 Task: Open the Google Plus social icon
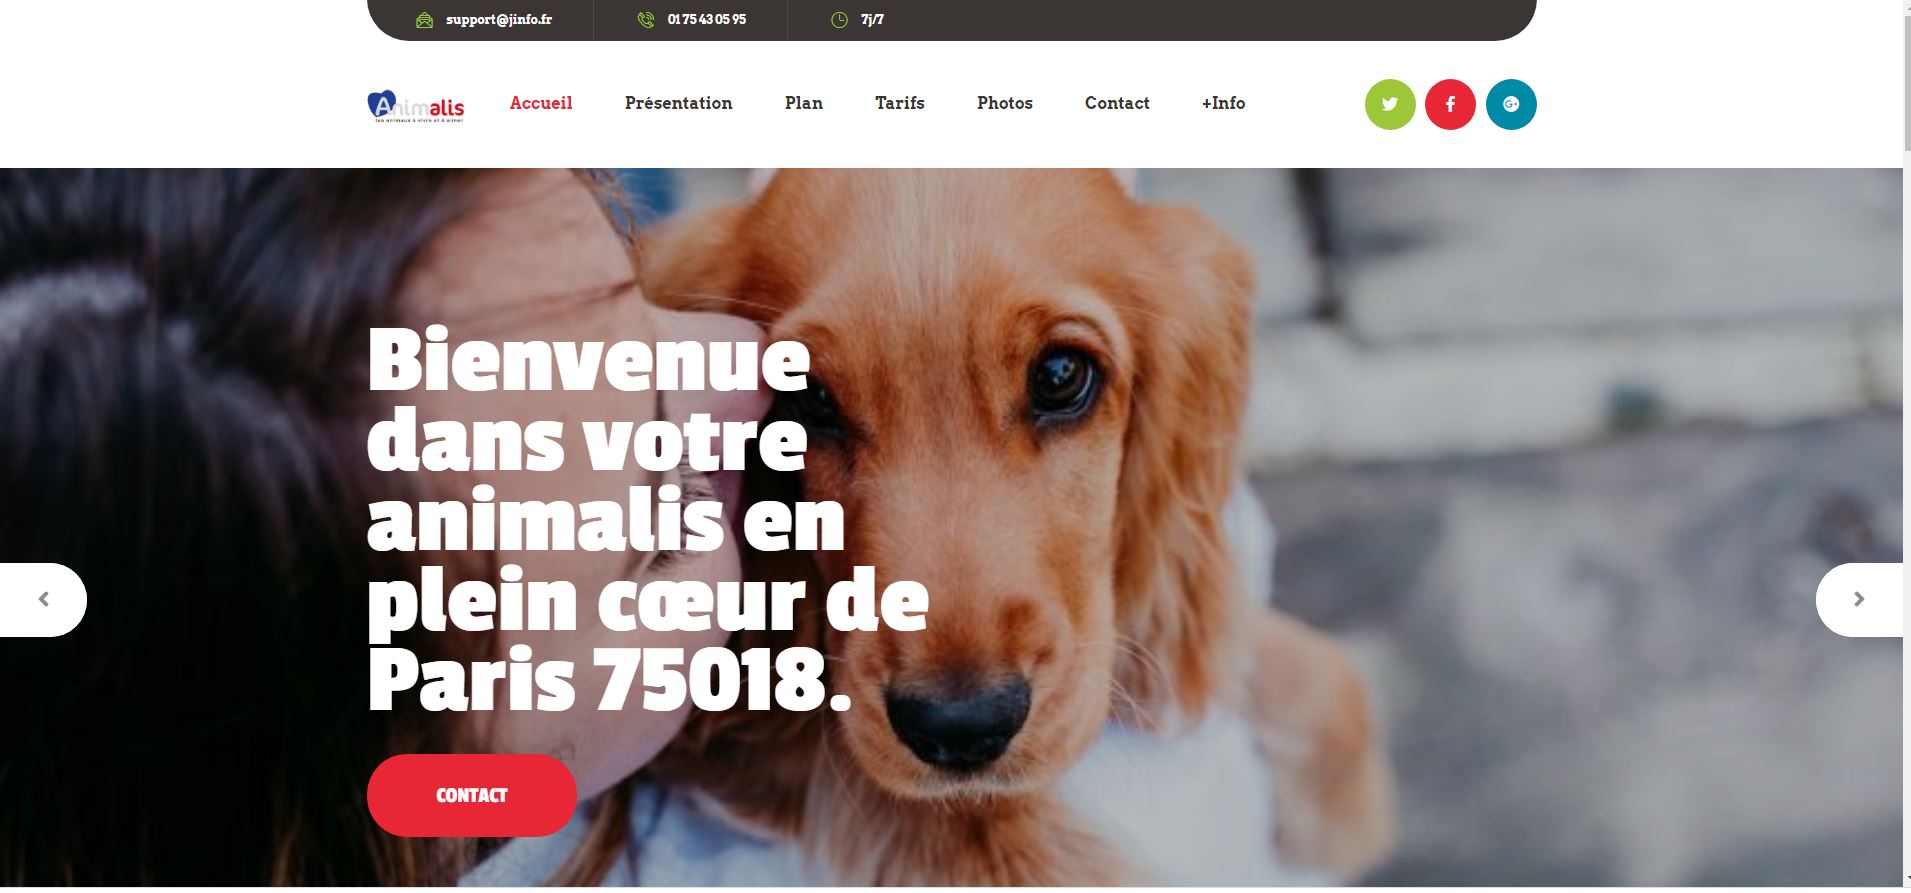1511,104
